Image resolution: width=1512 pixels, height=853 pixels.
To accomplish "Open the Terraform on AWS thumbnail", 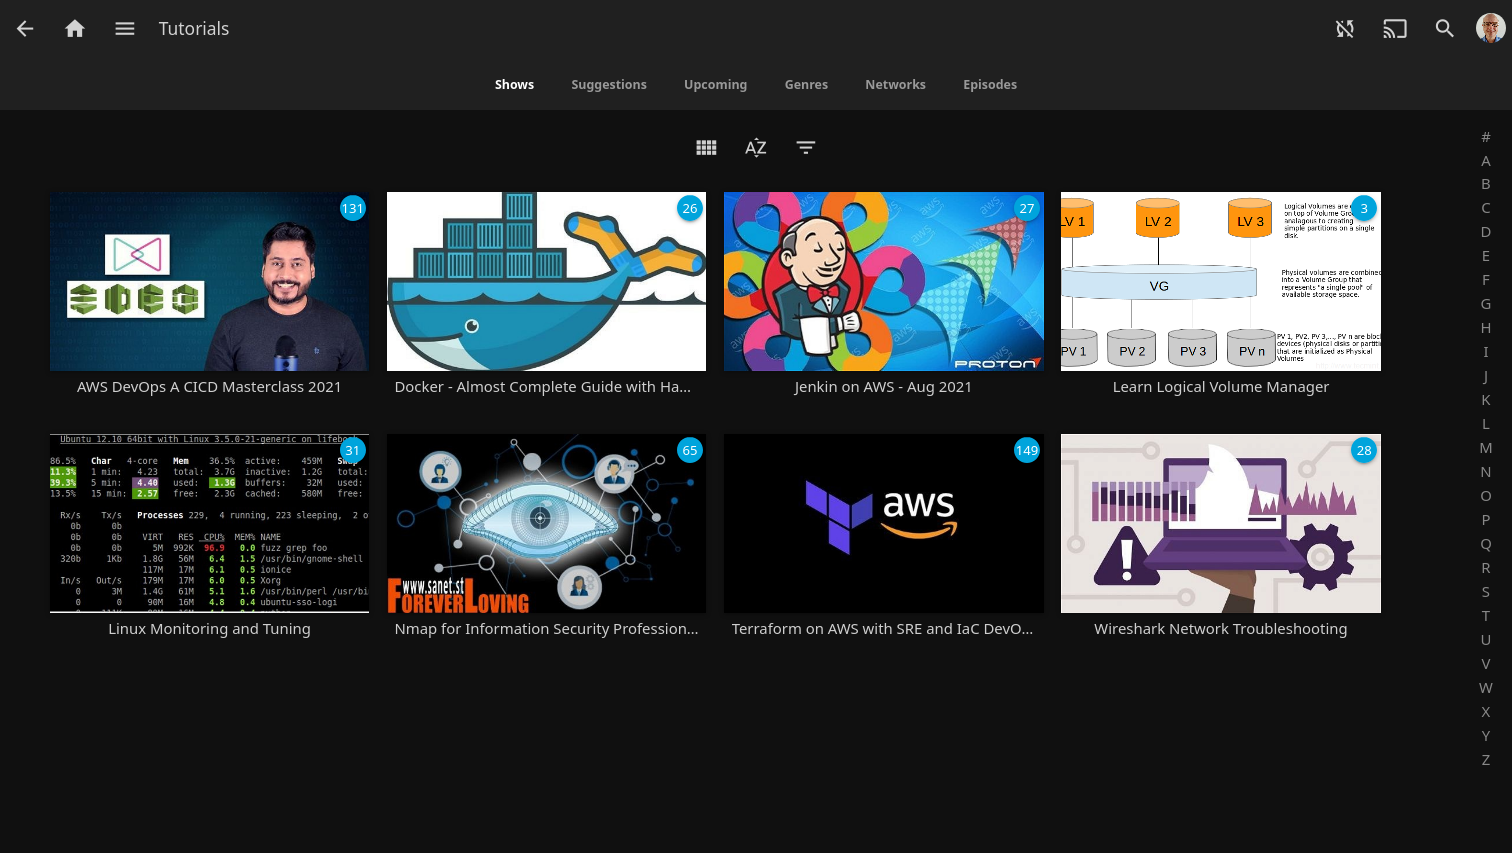I will point(884,524).
